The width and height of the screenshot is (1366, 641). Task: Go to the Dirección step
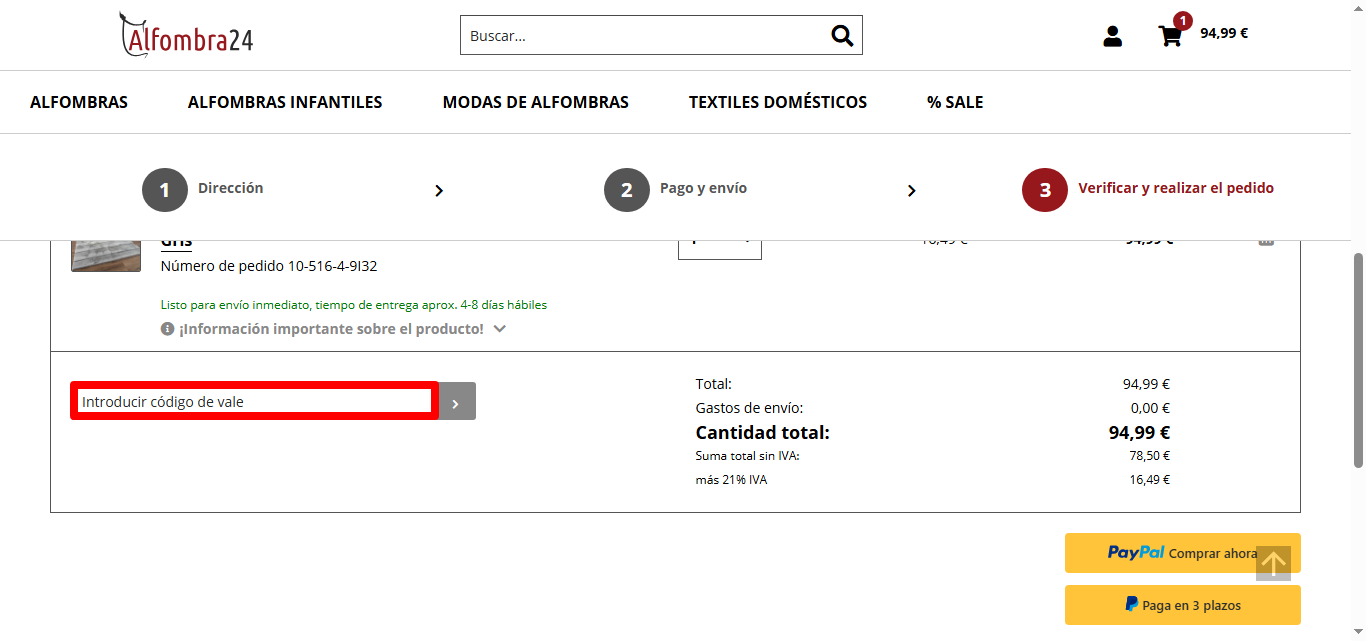pyautogui.click(x=231, y=188)
